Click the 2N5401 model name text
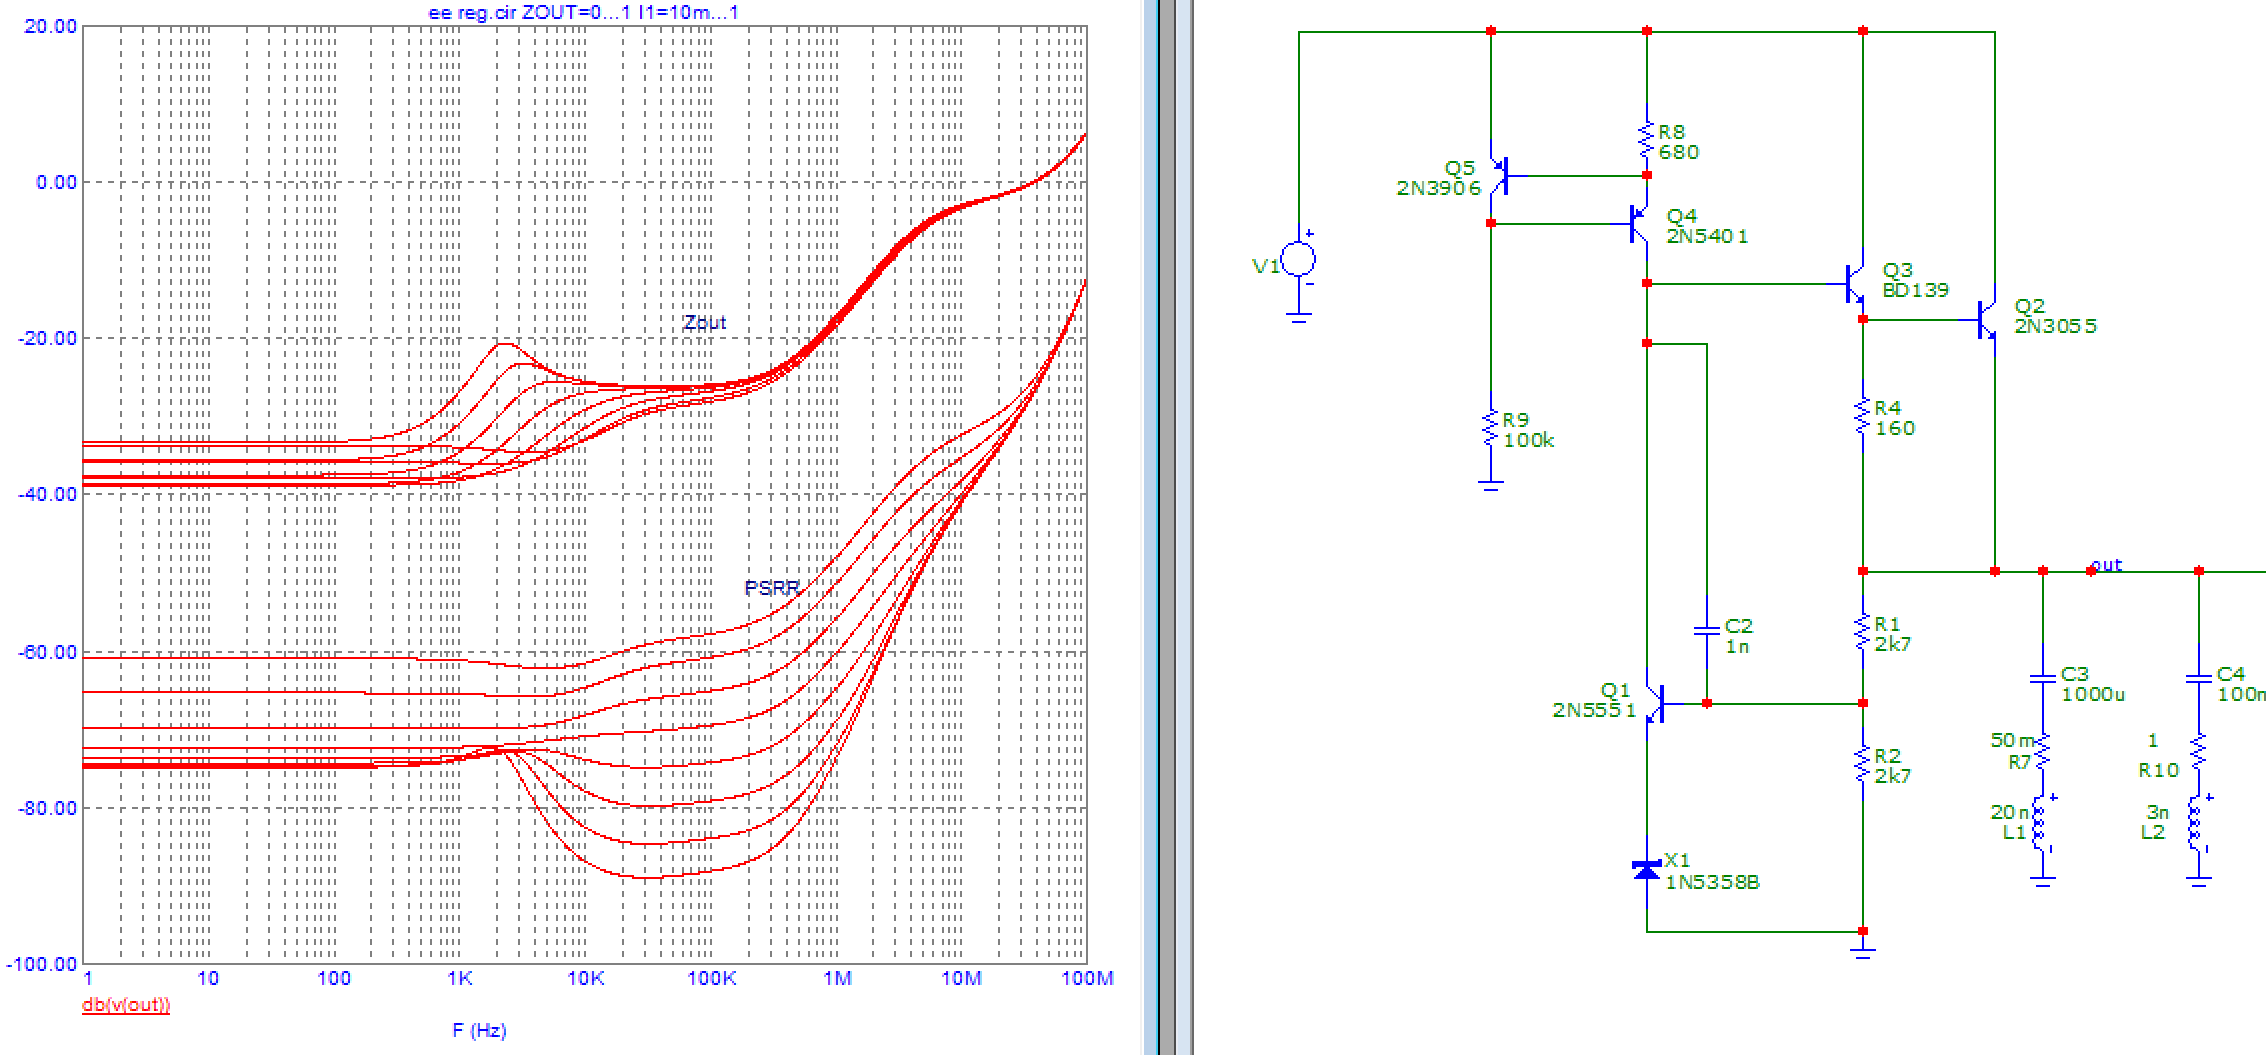 (x=1707, y=236)
